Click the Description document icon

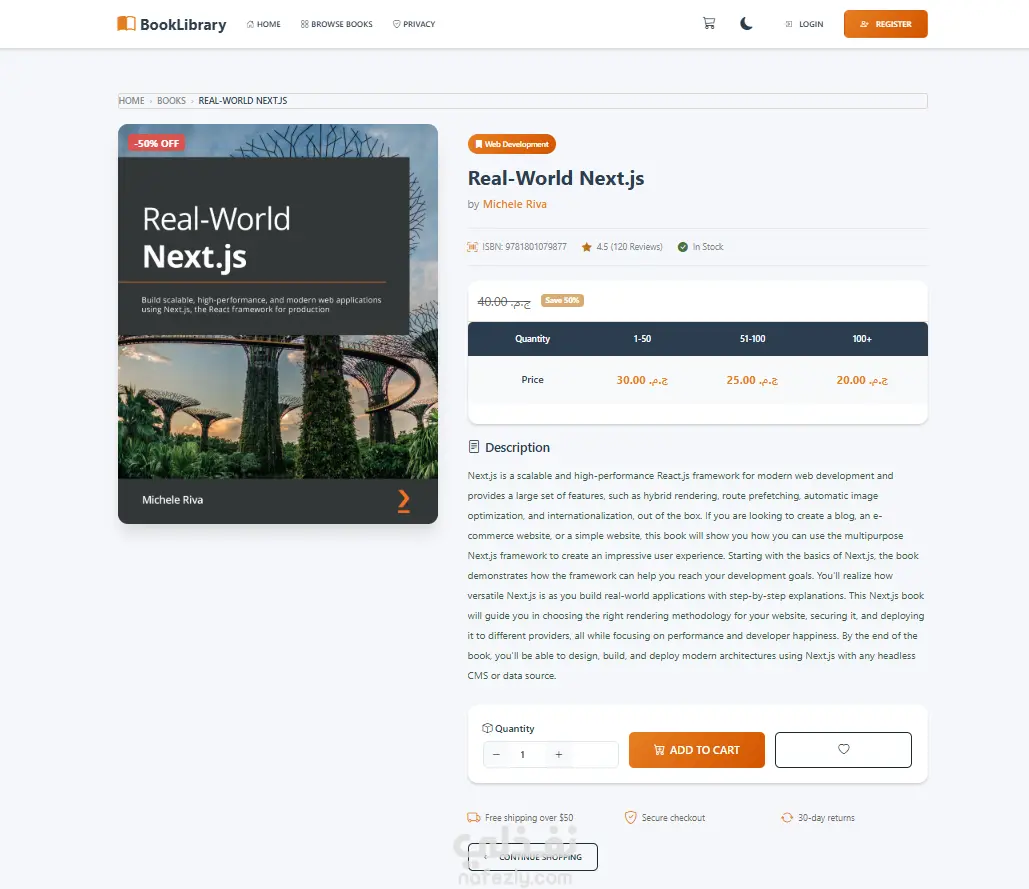[474, 447]
